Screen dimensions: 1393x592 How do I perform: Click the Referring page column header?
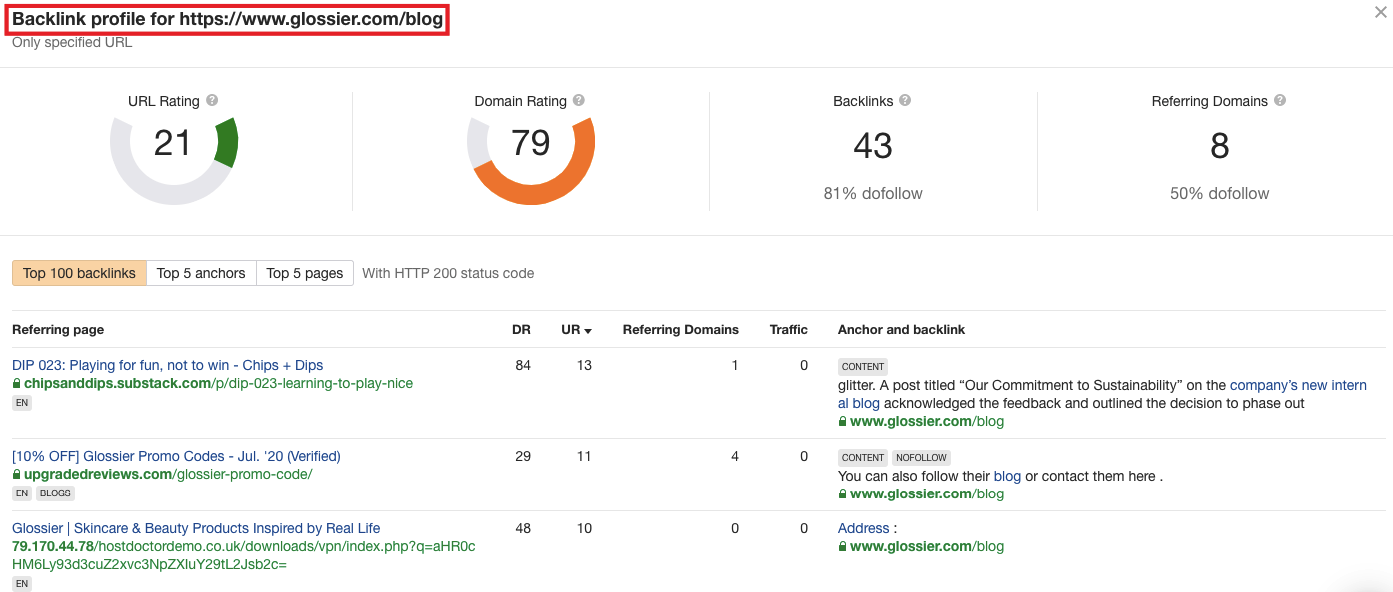coord(58,330)
